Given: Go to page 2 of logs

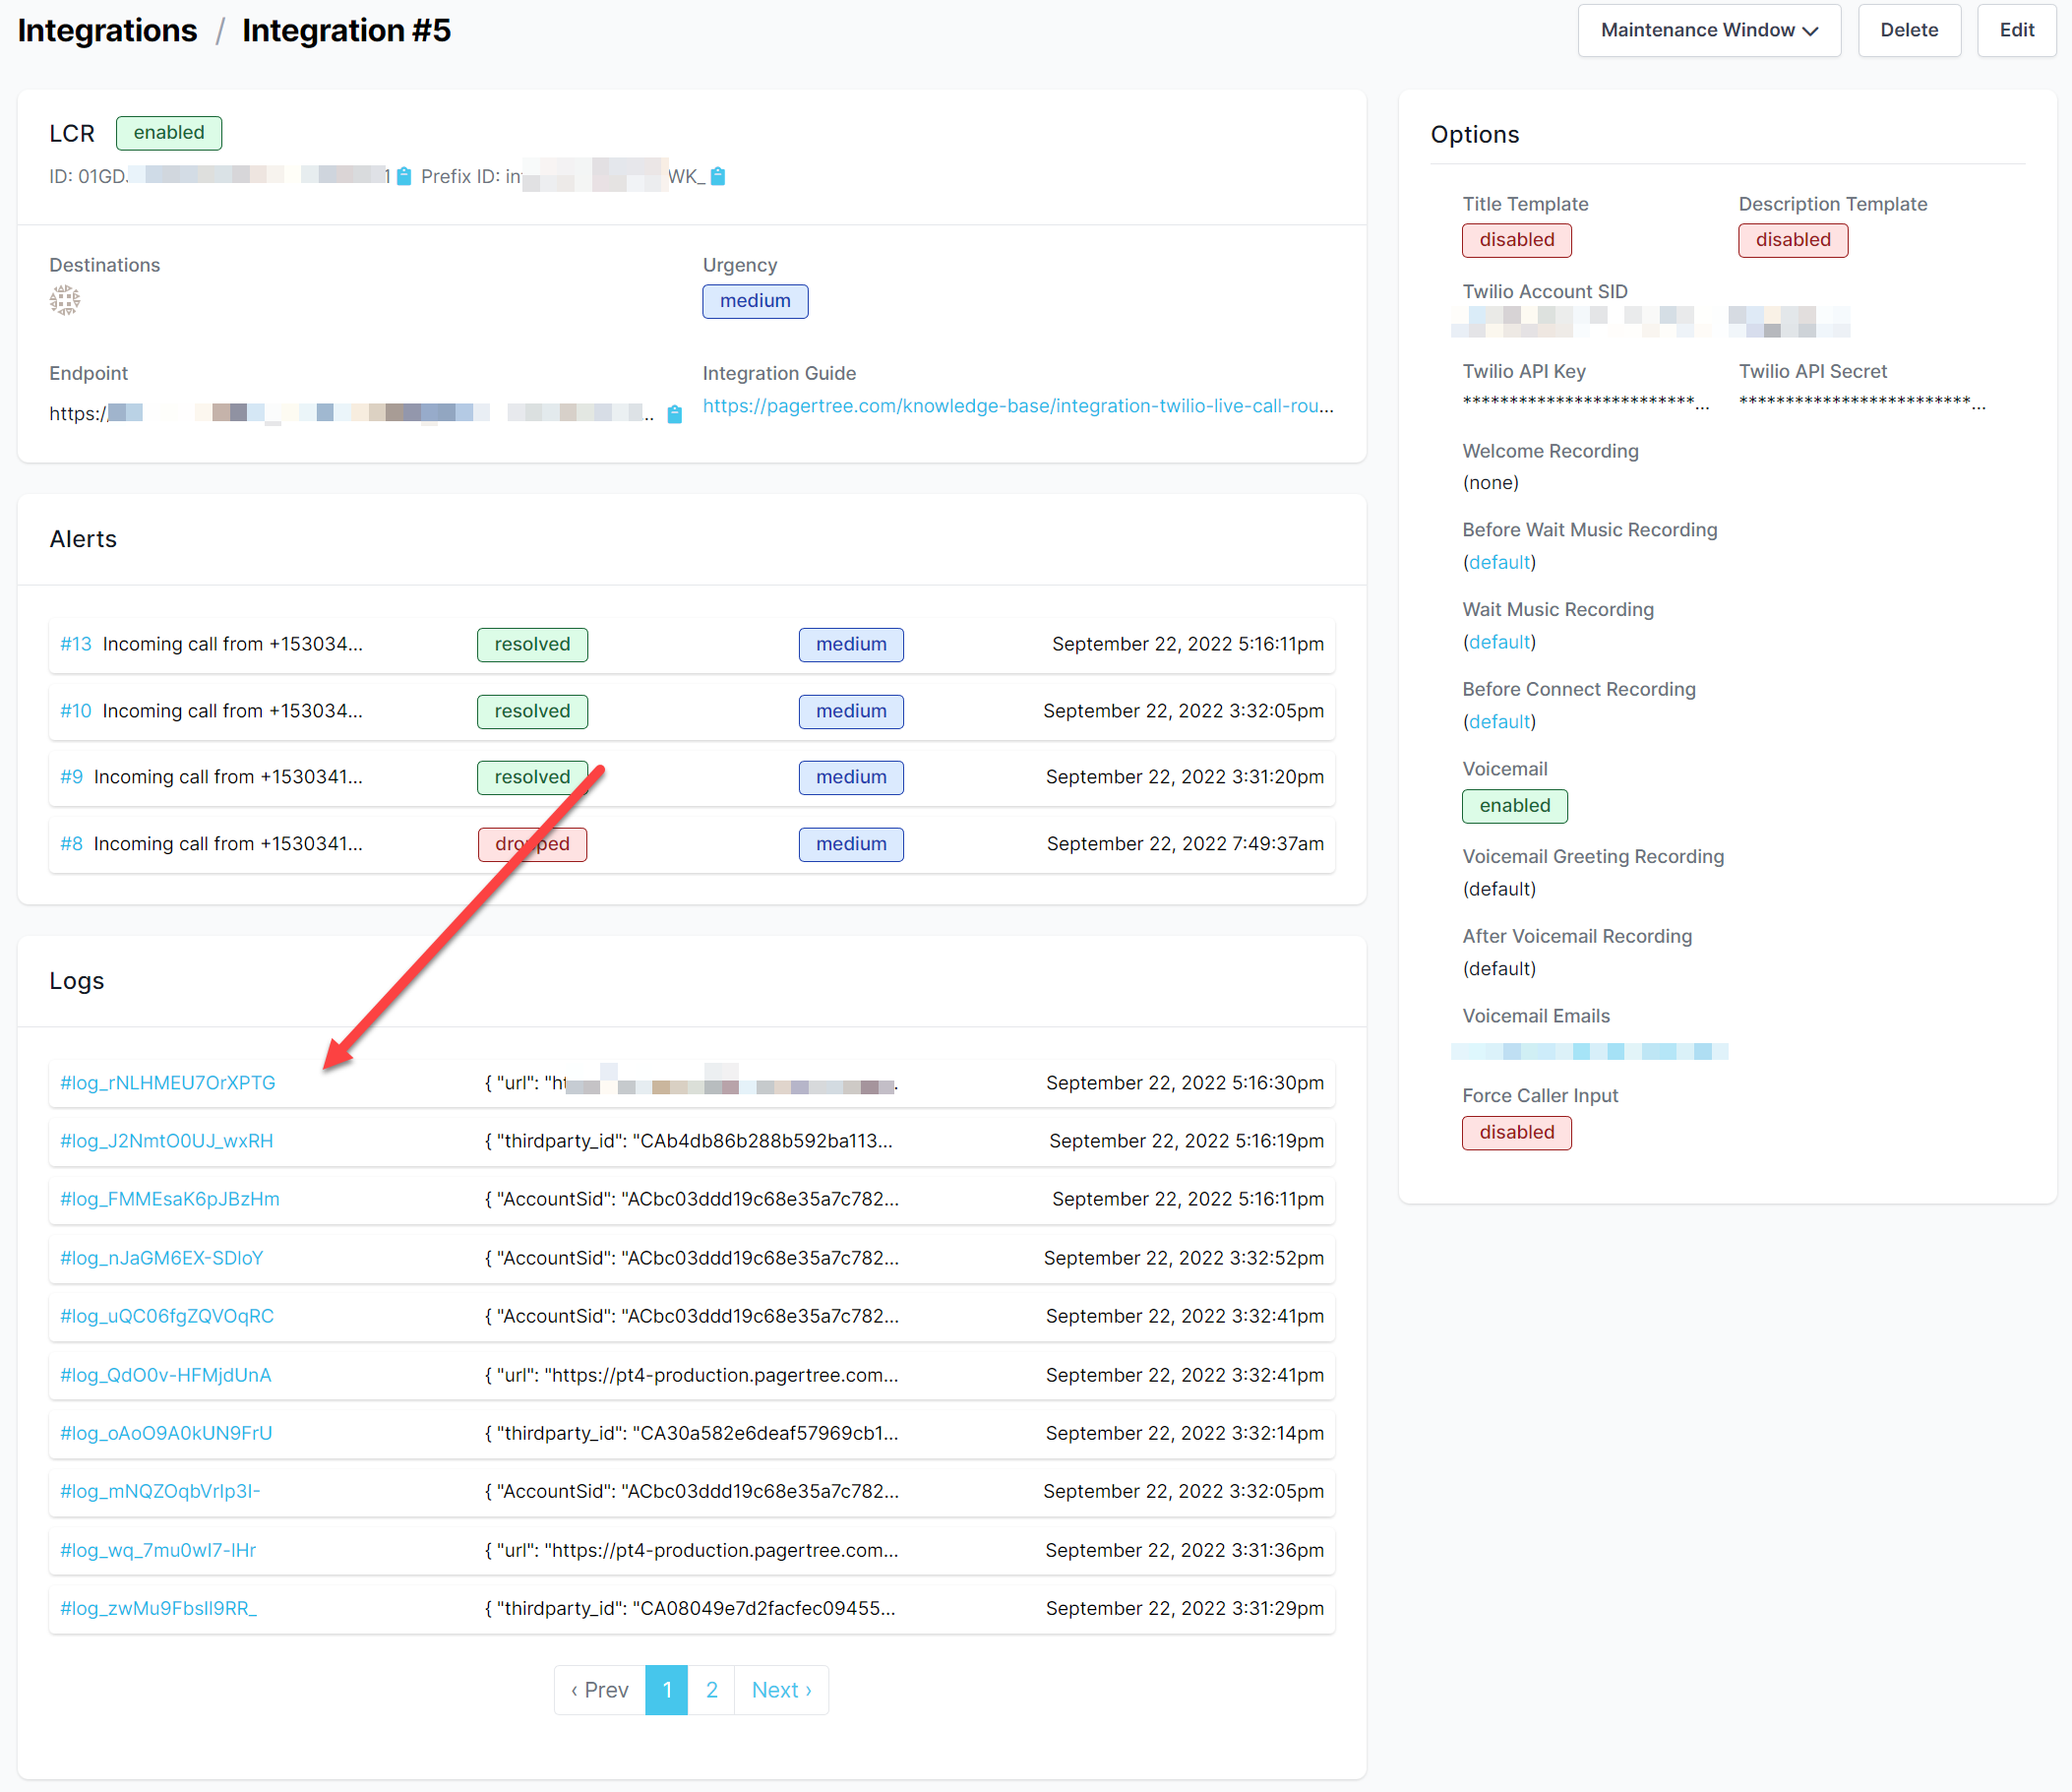Looking at the screenshot, I should point(711,1690).
